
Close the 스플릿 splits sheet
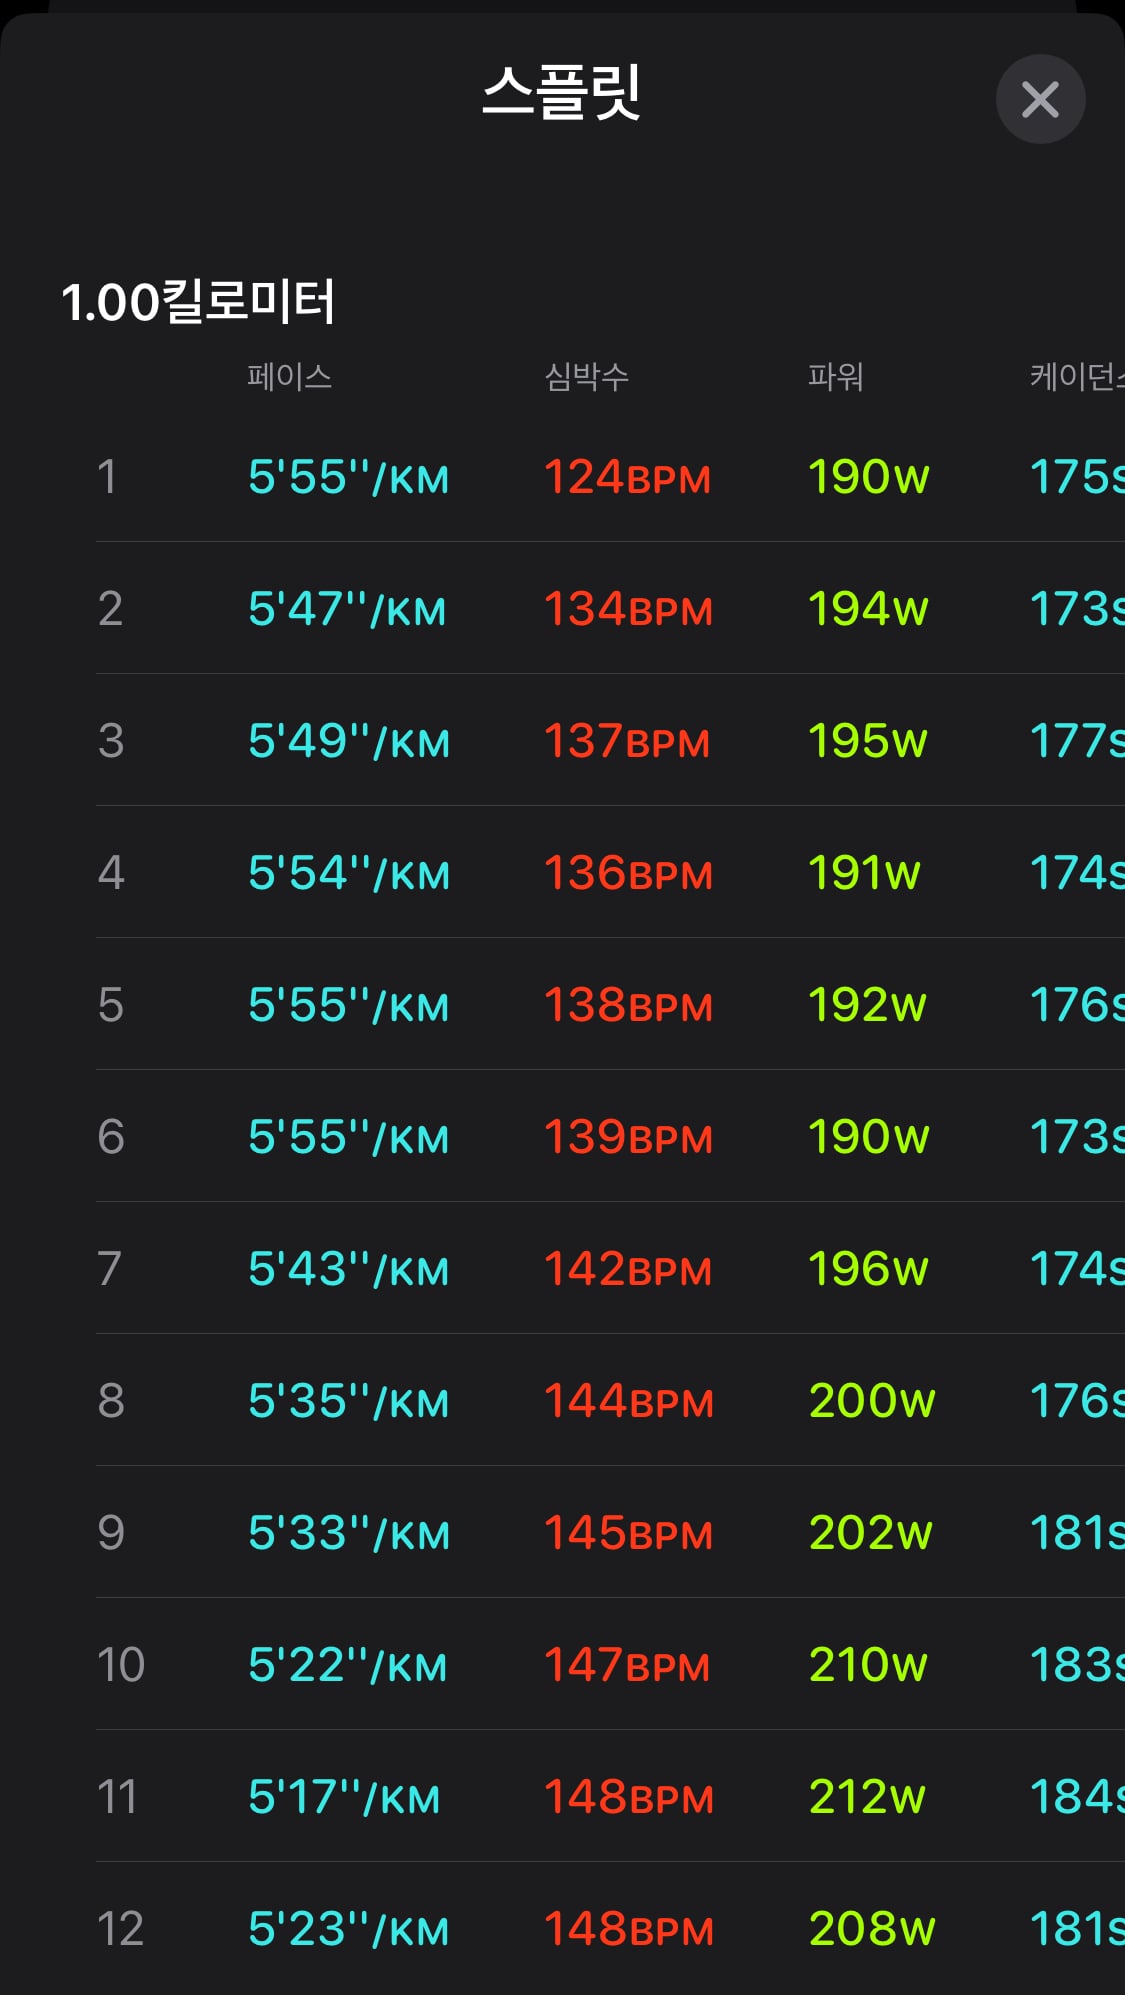pos(1040,99)
